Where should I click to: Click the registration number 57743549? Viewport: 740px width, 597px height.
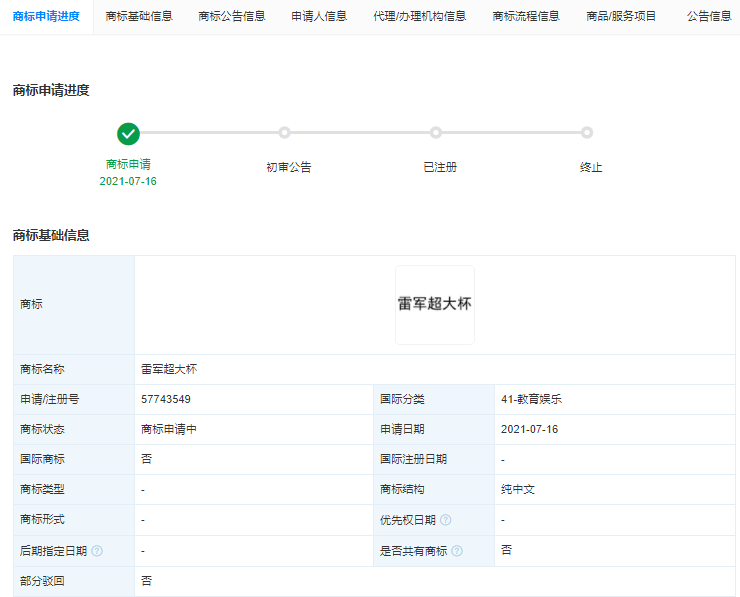166,399
